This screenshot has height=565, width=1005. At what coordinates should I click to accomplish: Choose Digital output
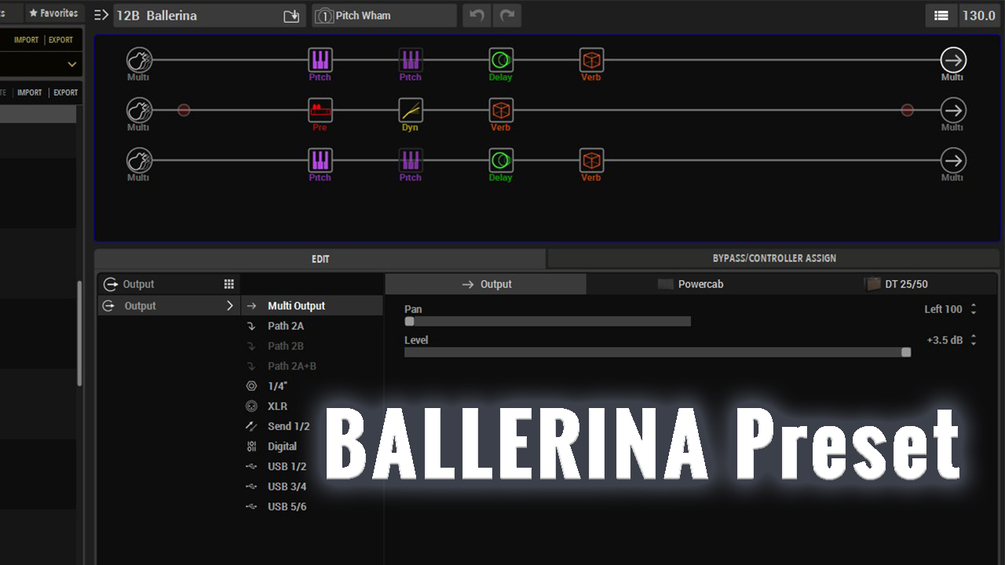click(282, 446)
